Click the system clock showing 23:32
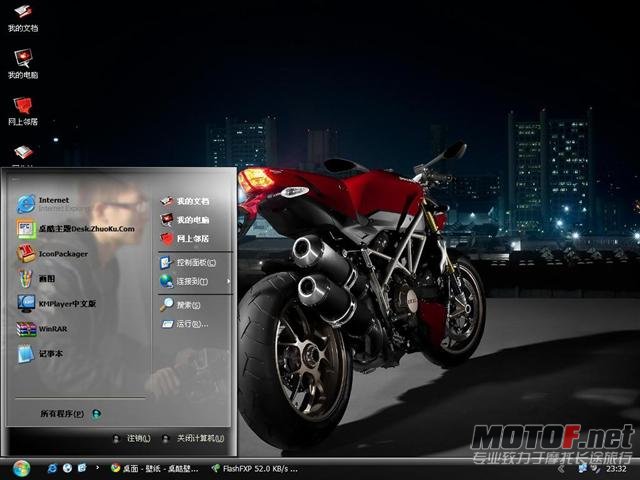The image size is (640, 480). [x=616, y=469]
